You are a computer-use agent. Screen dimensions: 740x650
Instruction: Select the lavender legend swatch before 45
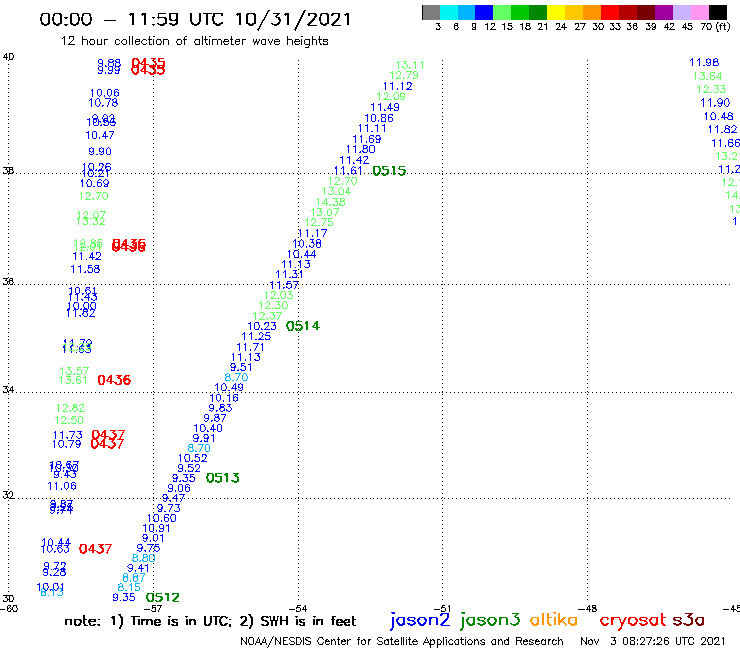681,12
